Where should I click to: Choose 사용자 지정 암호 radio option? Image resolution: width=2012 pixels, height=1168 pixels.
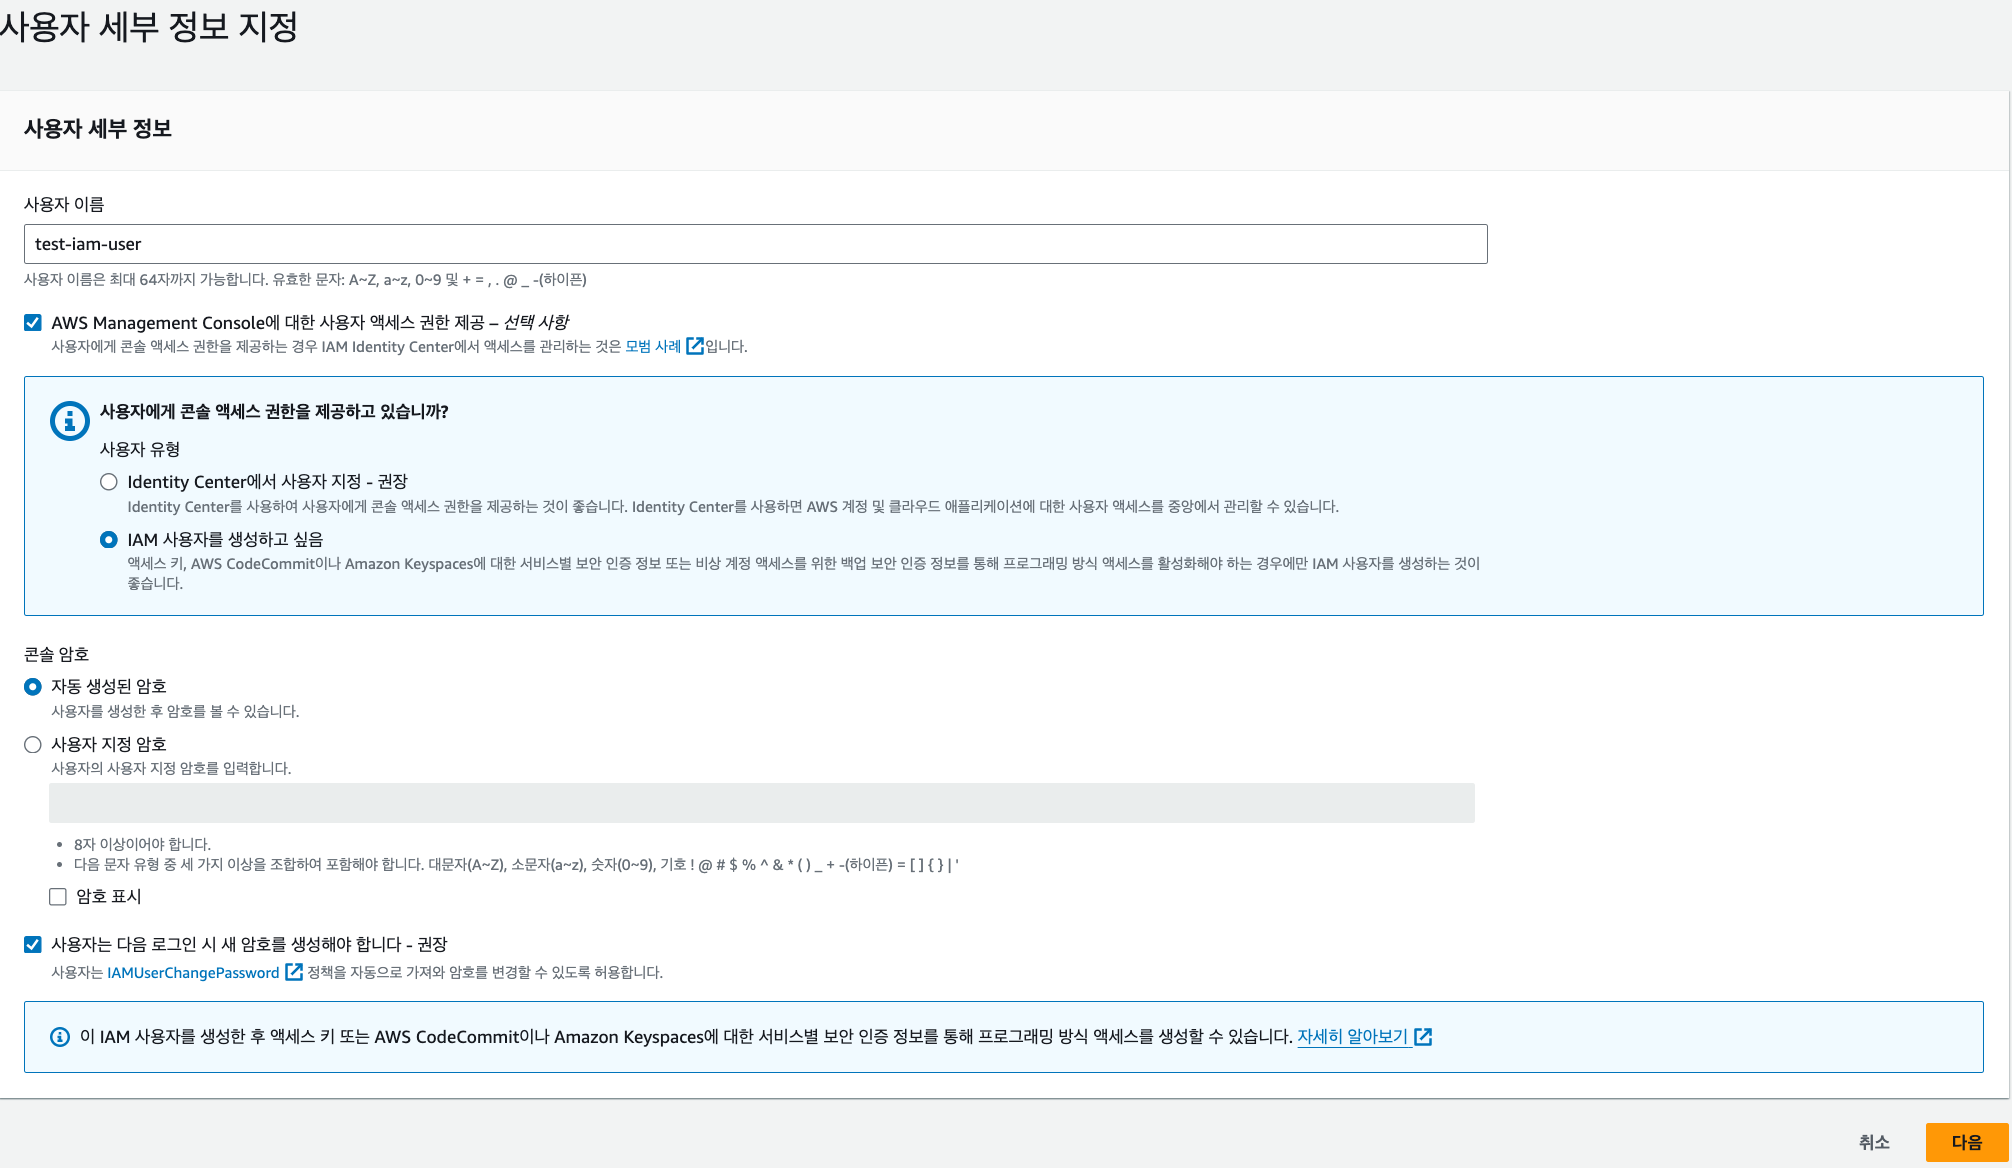33,745
